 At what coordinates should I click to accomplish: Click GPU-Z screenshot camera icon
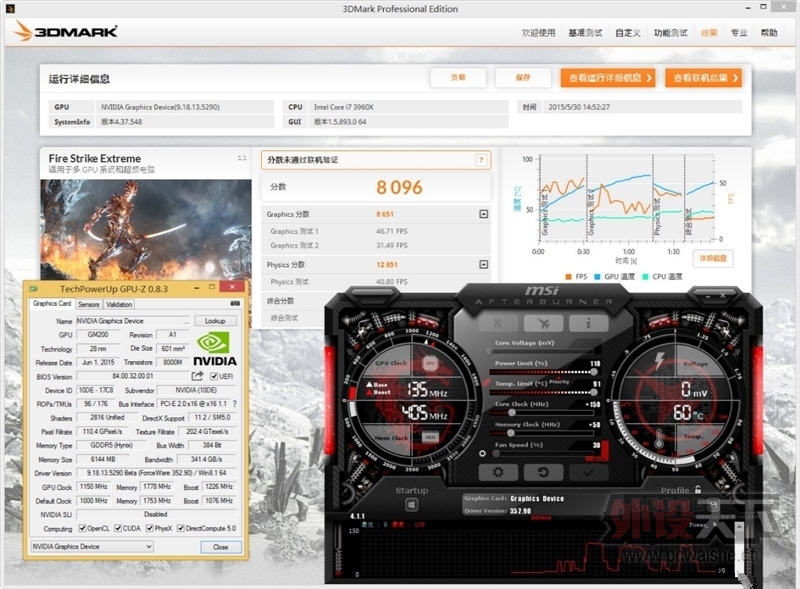[235, 304]
